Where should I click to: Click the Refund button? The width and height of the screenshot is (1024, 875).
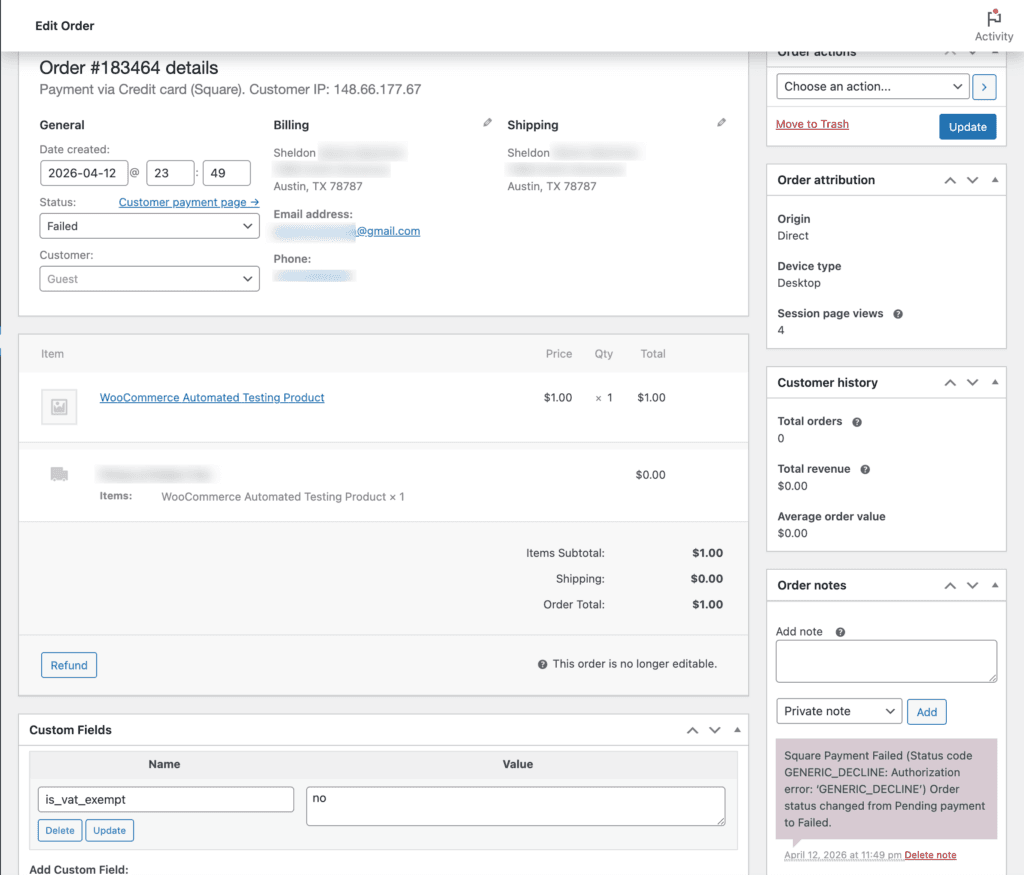click(68, 664)
